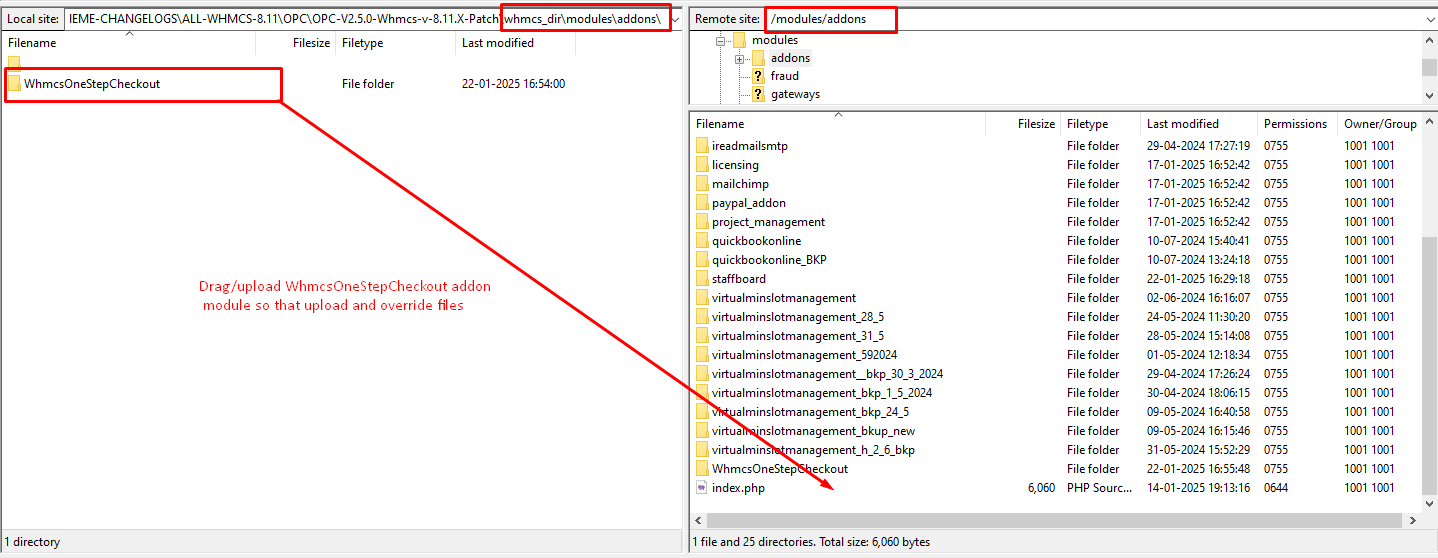Click the local WhmcsOneStepCheckout folder icon
This screenshot has height=558, width=1438.
[x=14, y=84]
